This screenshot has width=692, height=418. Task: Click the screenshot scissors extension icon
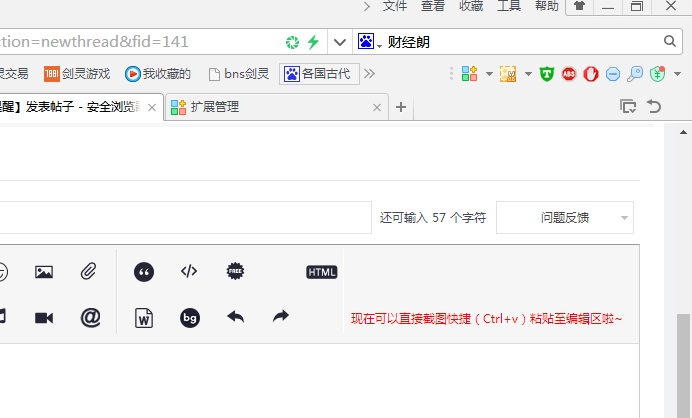pos(508,74)
